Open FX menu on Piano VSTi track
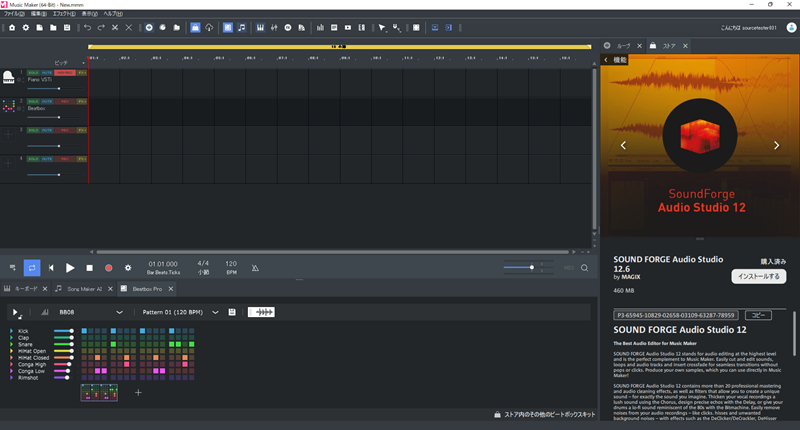This screenshot has height=430, width=800. coord(82,73)
